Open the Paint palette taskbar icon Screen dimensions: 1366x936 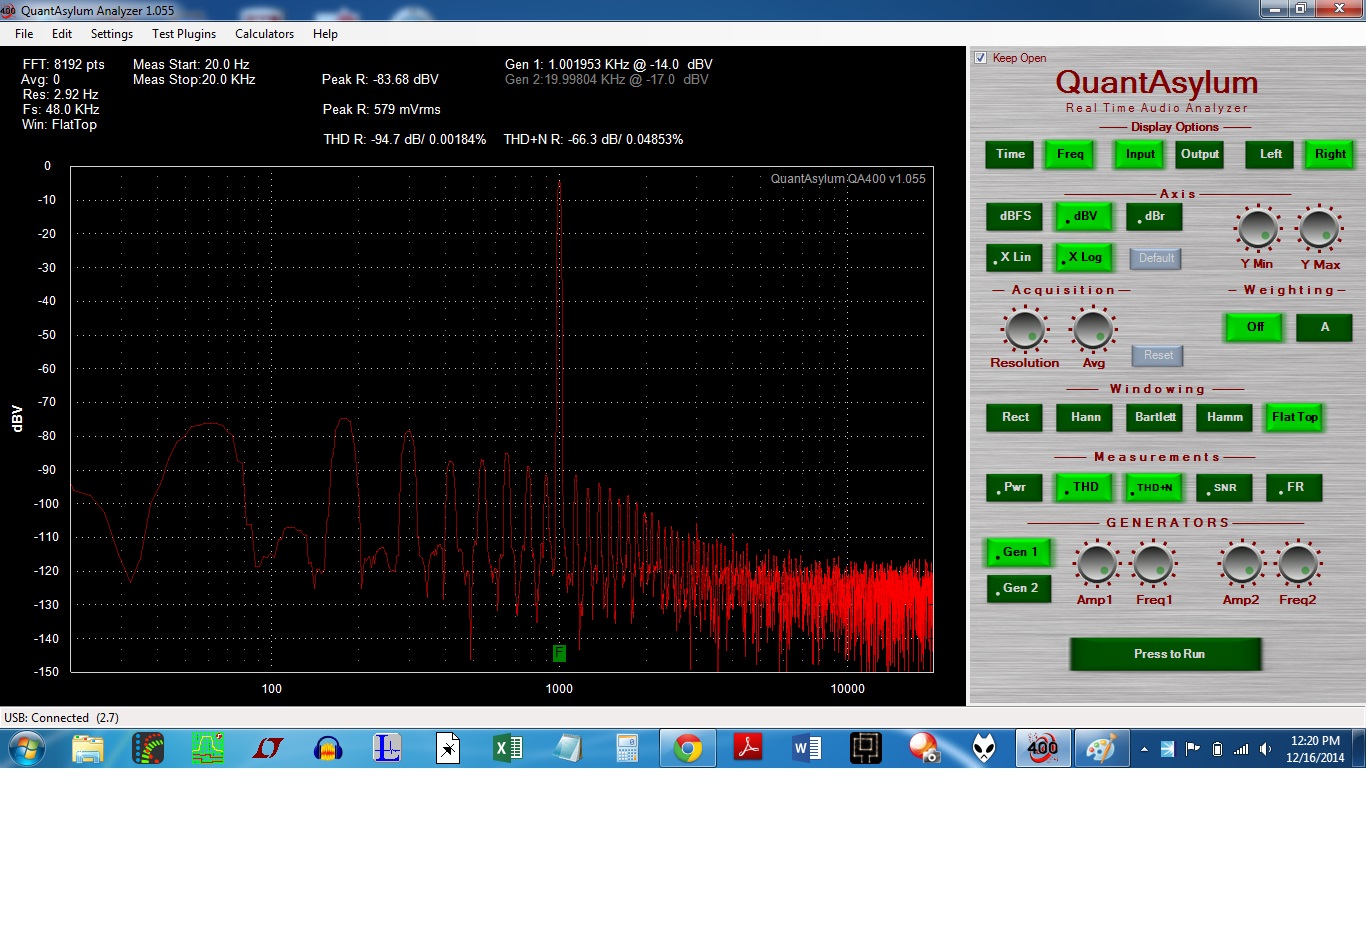click(1101, 748)
